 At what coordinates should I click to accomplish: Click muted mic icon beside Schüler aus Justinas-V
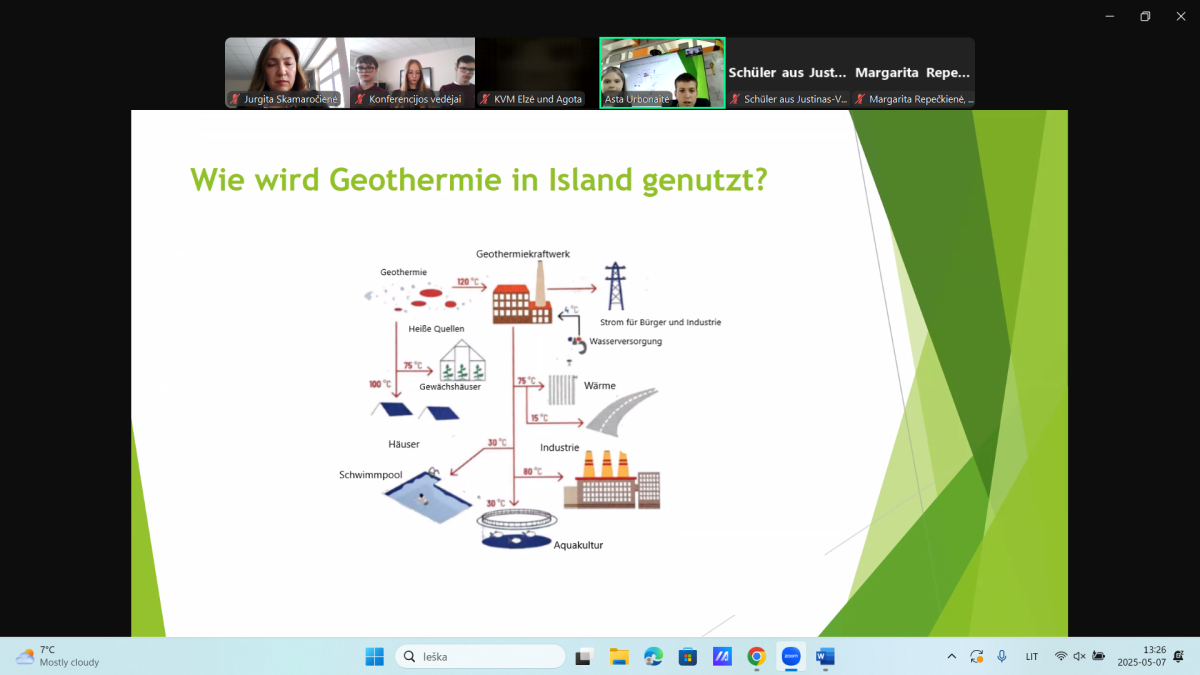(x=735, y=99)
